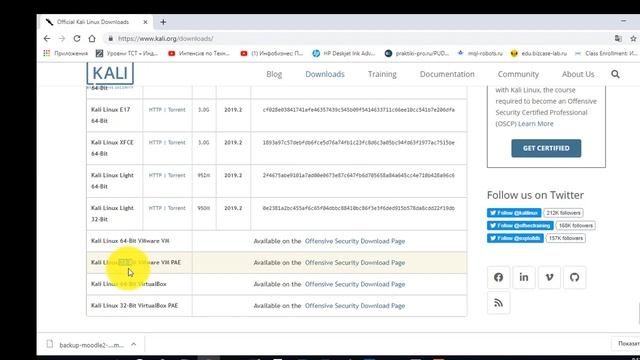Click Torrent link for Kali Linux E17 64-Bit
The image size is (640, 360).
point(177,110)
